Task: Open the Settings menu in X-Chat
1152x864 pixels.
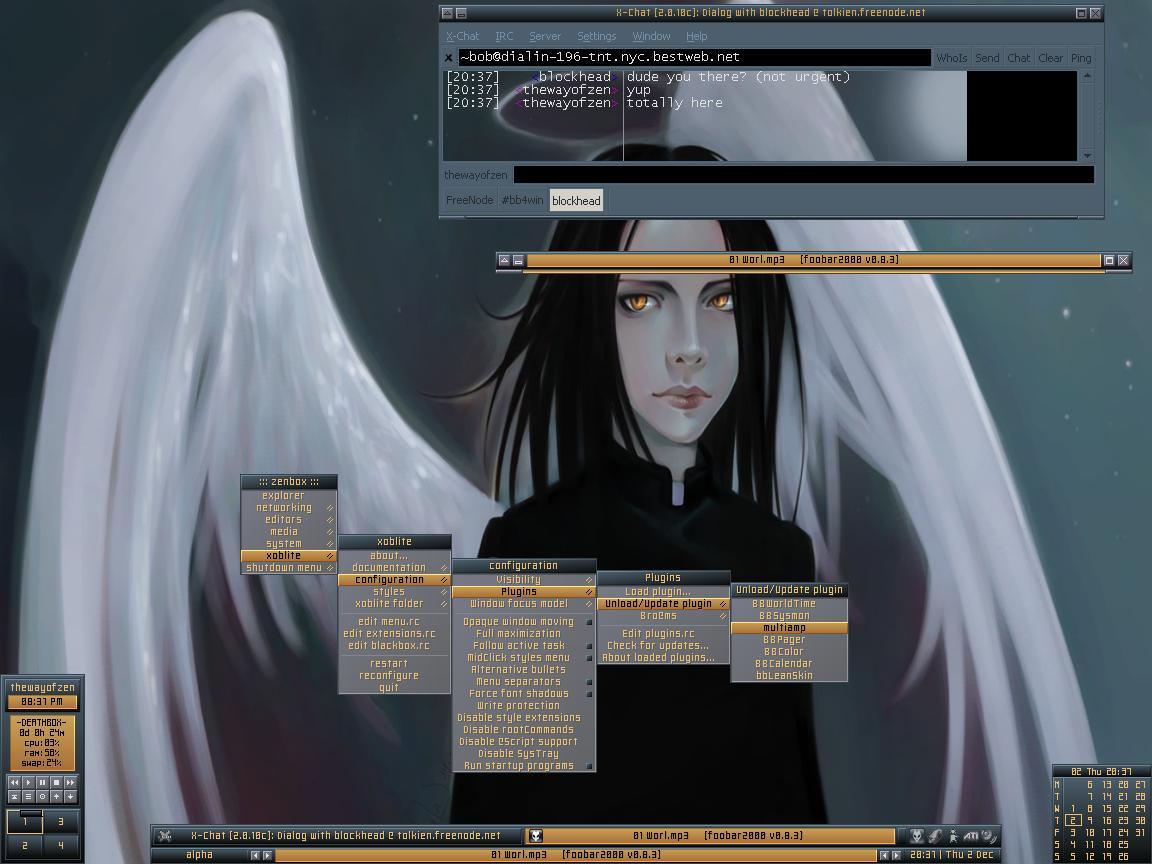Action: pyautogui.click(x=597, y=36)
